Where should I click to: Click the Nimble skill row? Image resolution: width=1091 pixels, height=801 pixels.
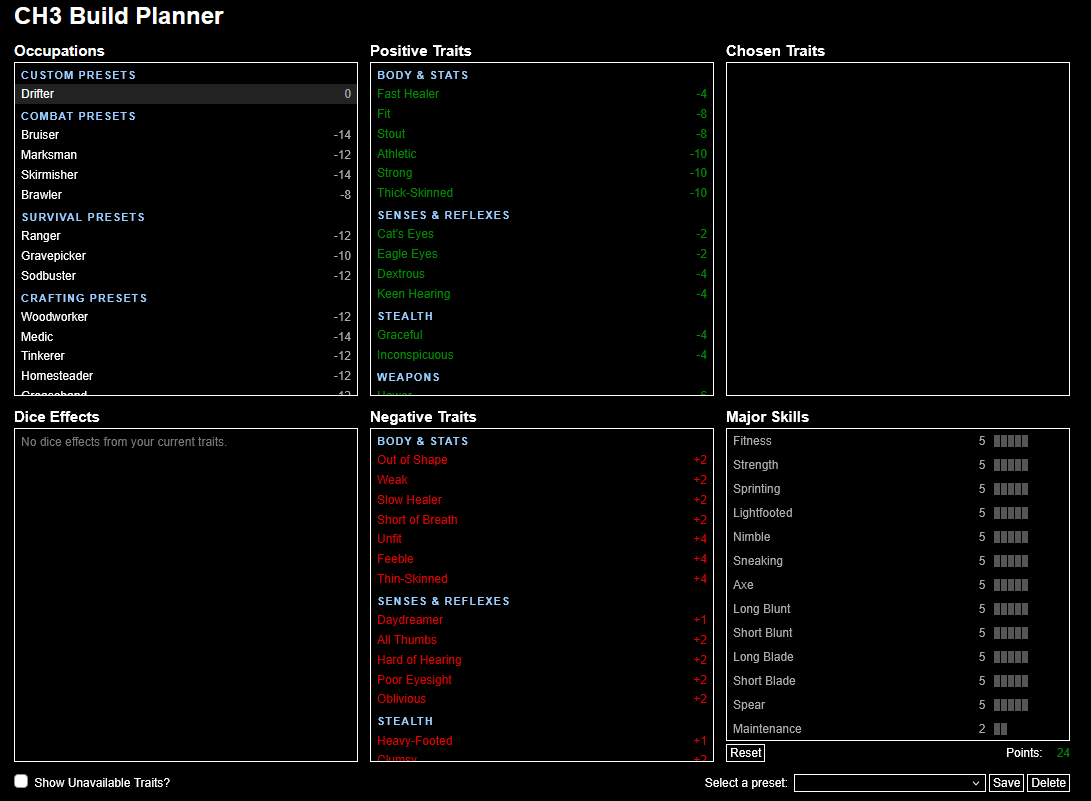[x=898, y=537]
